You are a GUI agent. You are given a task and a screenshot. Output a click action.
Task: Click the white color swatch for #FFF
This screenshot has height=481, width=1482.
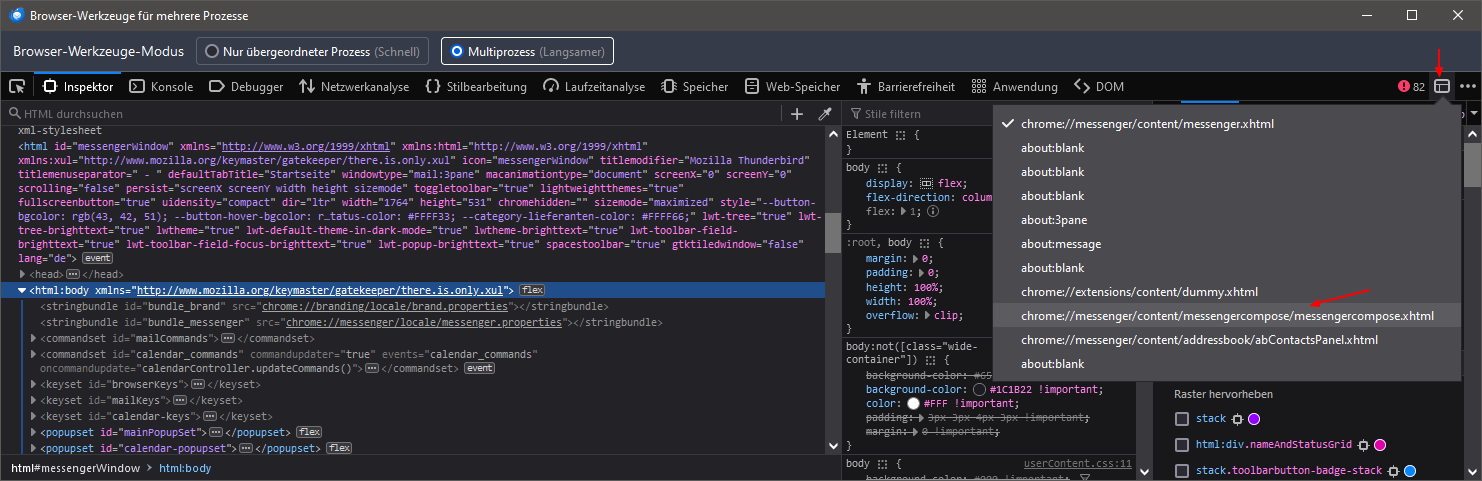(x=911, y=404)
